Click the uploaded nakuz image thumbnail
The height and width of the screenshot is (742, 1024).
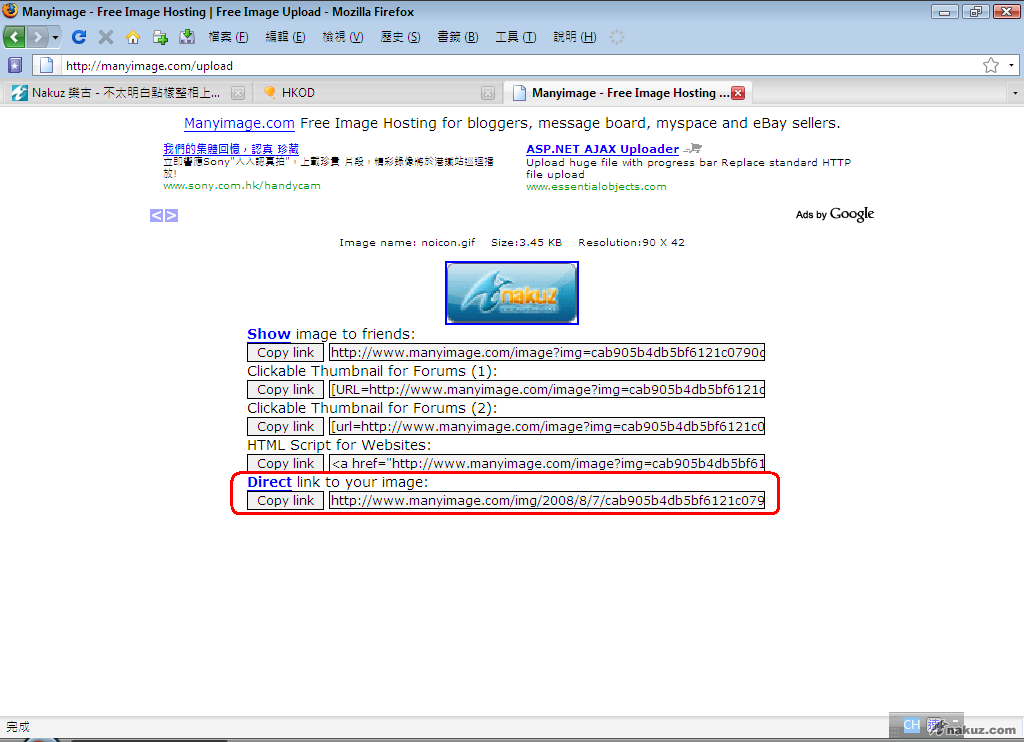(512, 293)
